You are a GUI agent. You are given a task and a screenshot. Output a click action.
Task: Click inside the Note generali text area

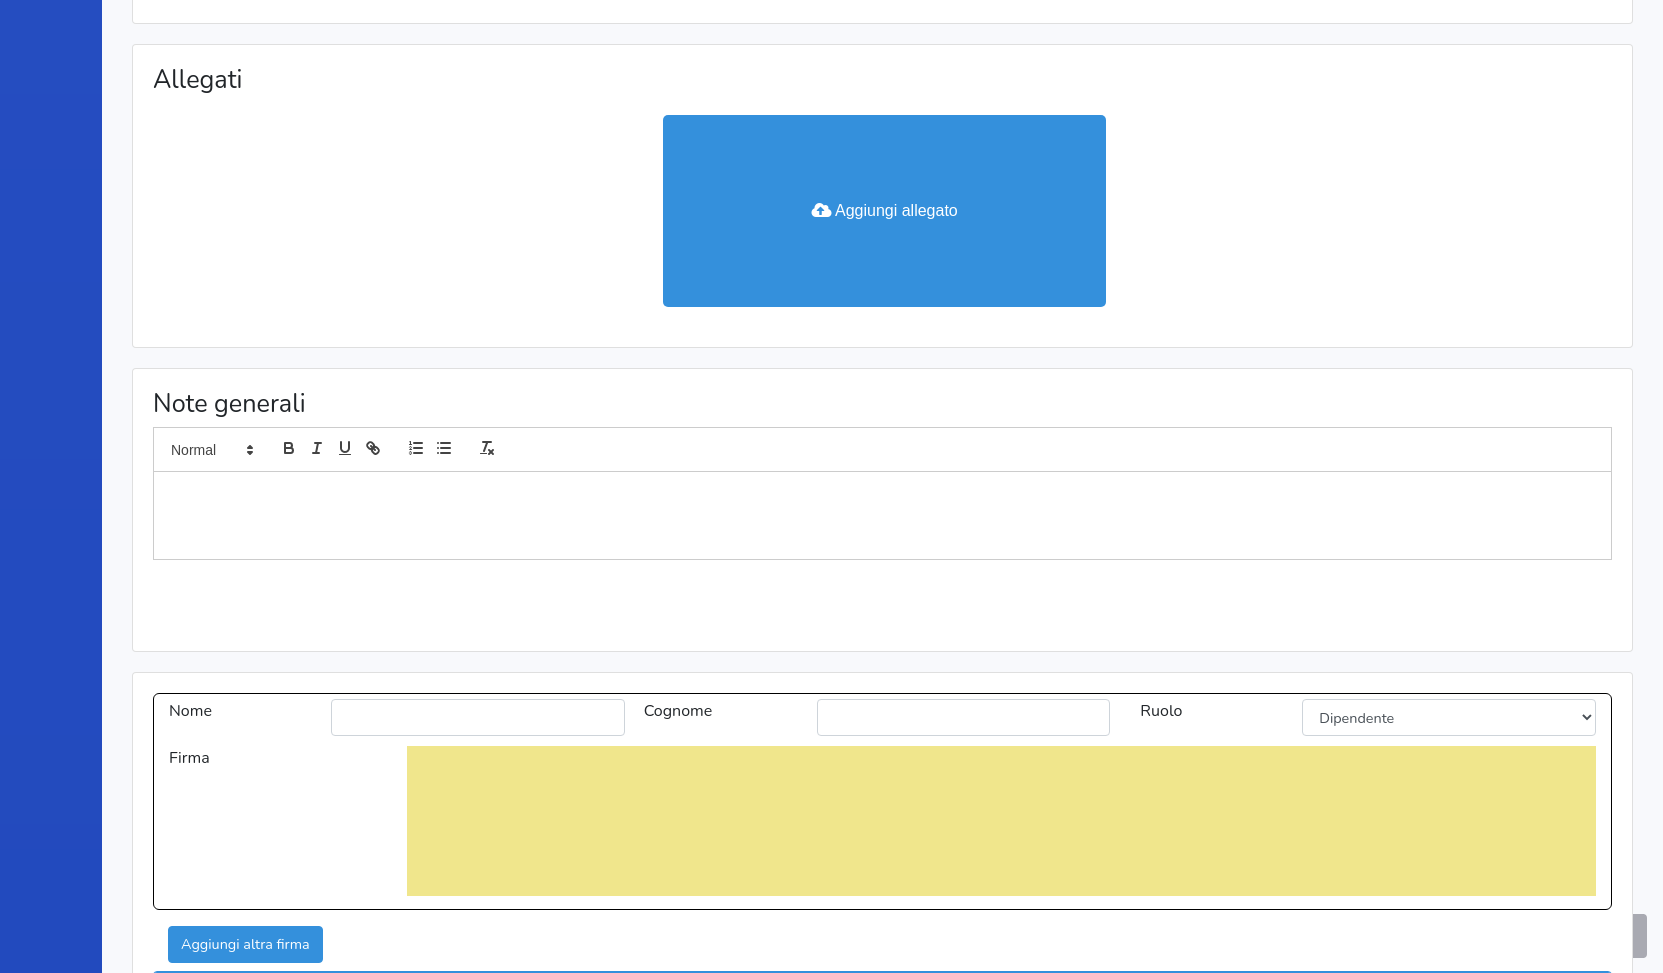point(881,515)
